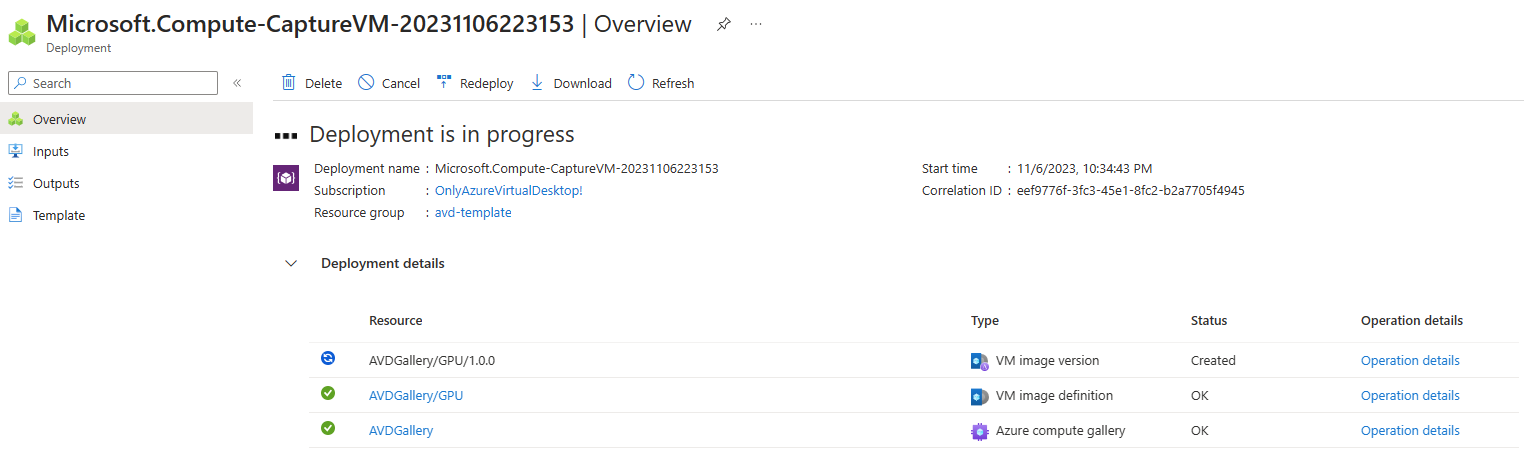
Task: Click the VM image version type icon
Action: pos(980,361)
